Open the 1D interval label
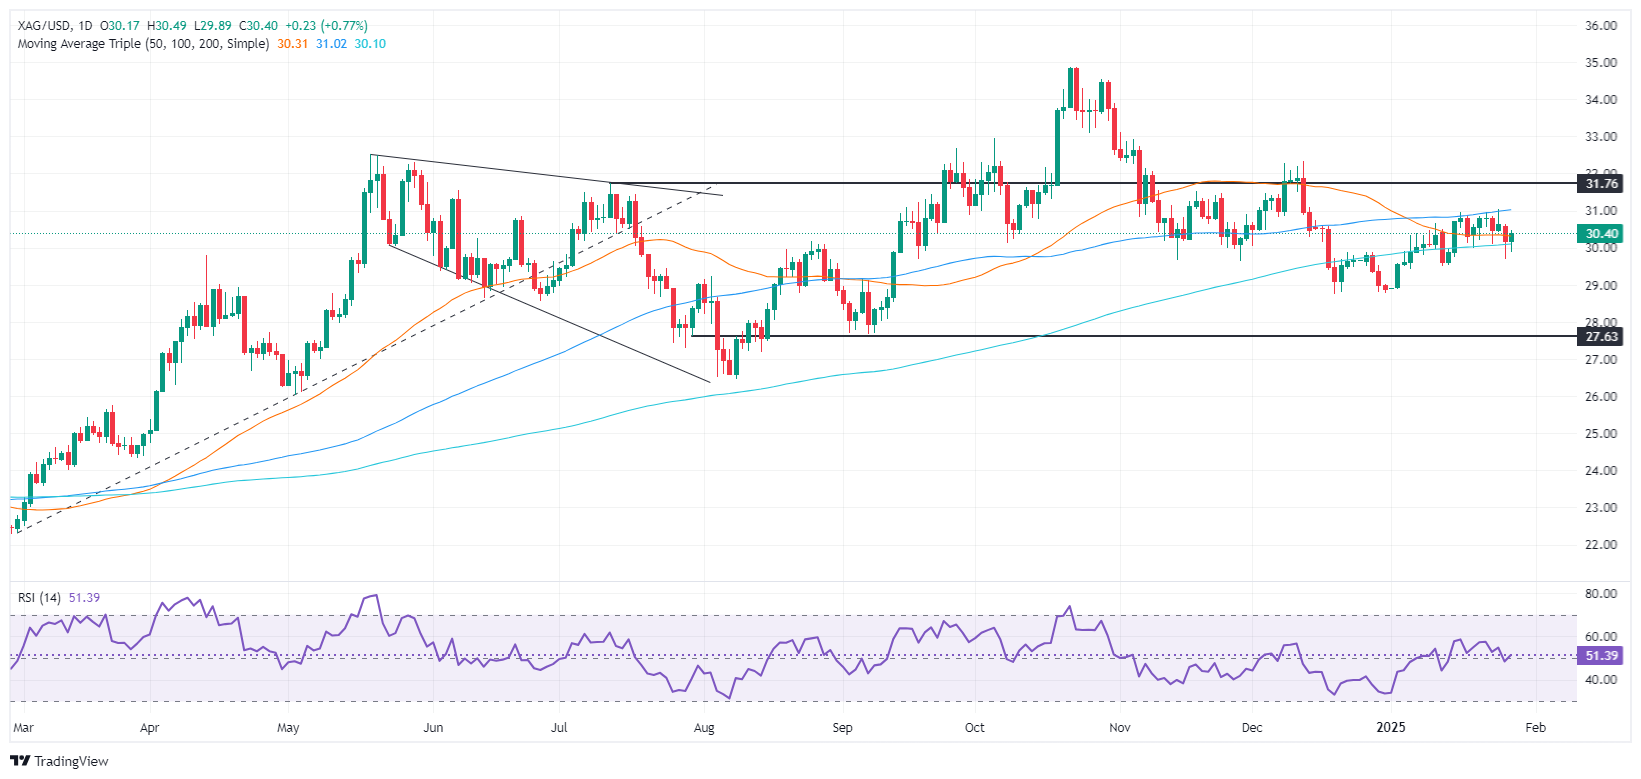 click(x=85, y=26)
